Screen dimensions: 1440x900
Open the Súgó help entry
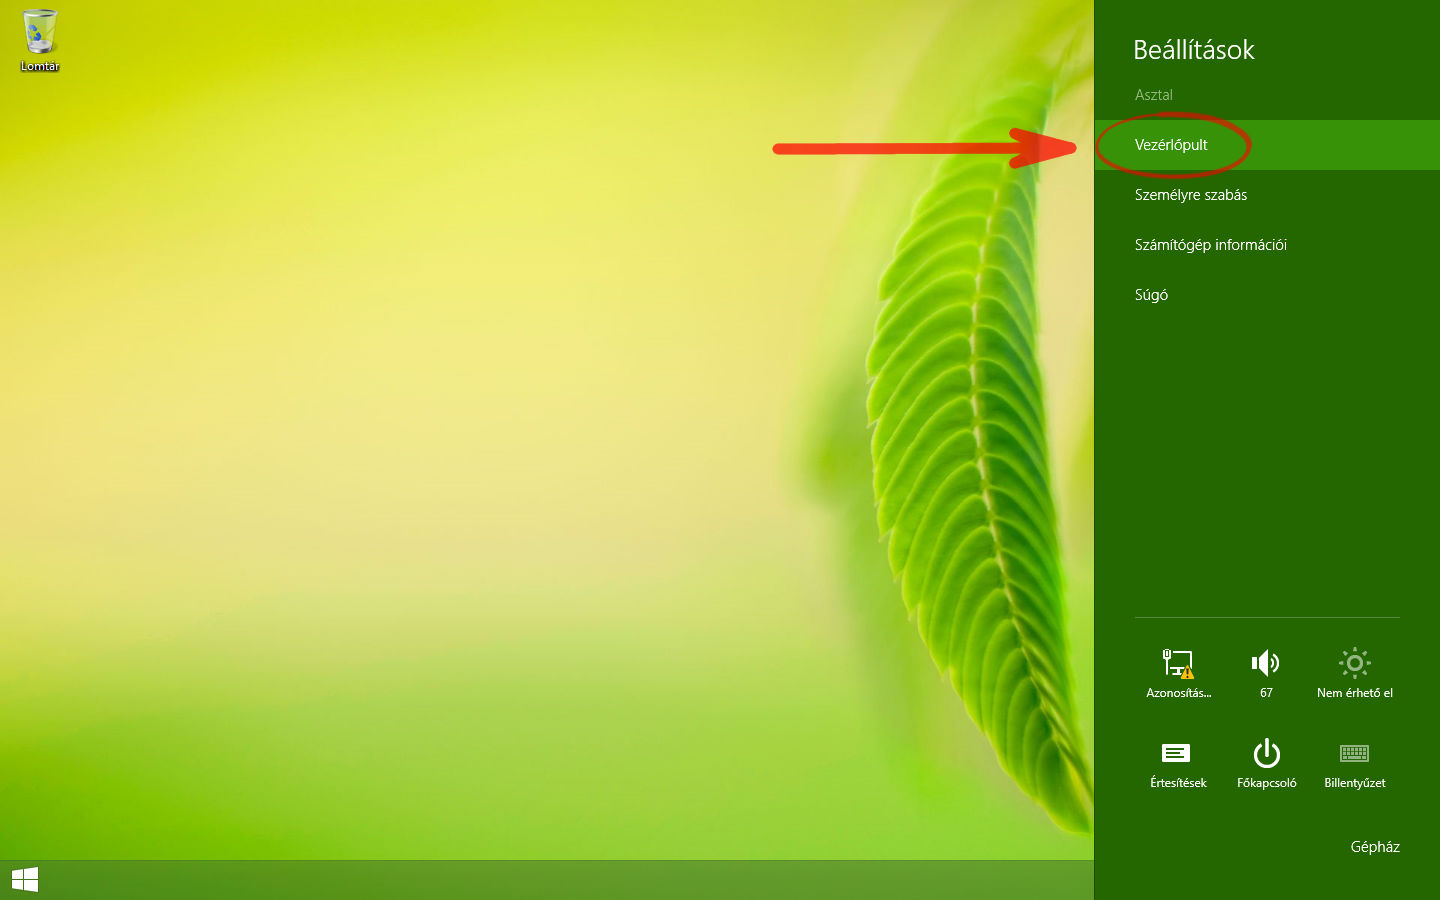[1151, 294]
